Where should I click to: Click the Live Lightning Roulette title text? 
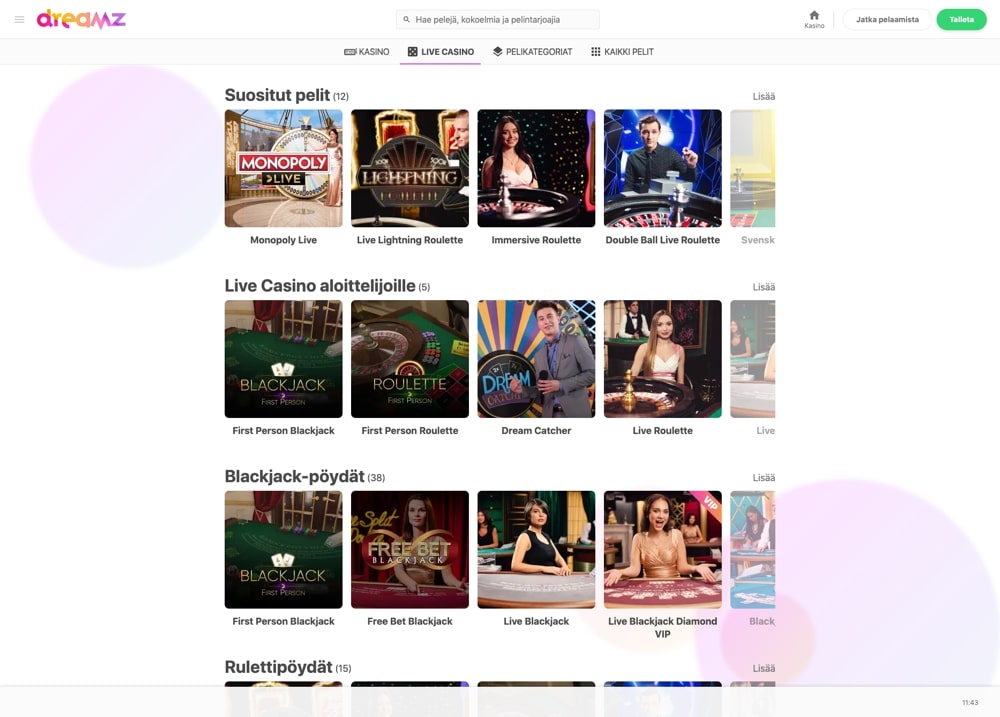tap(409, 240)
